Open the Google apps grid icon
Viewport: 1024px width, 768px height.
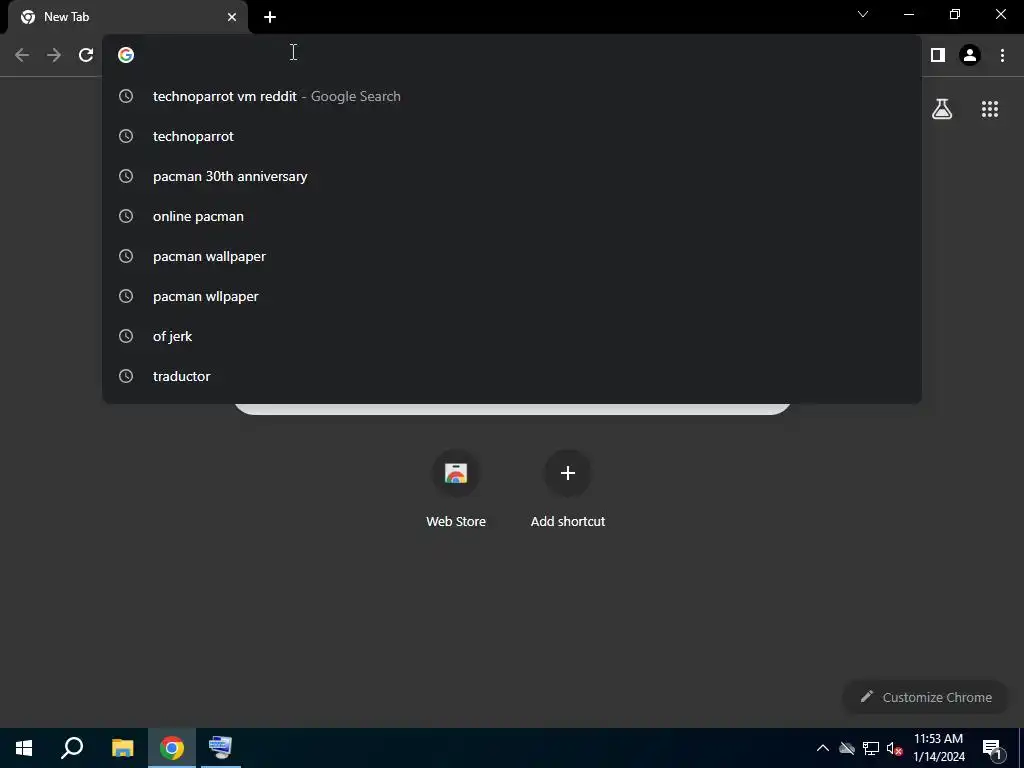[x=990, y=109]
